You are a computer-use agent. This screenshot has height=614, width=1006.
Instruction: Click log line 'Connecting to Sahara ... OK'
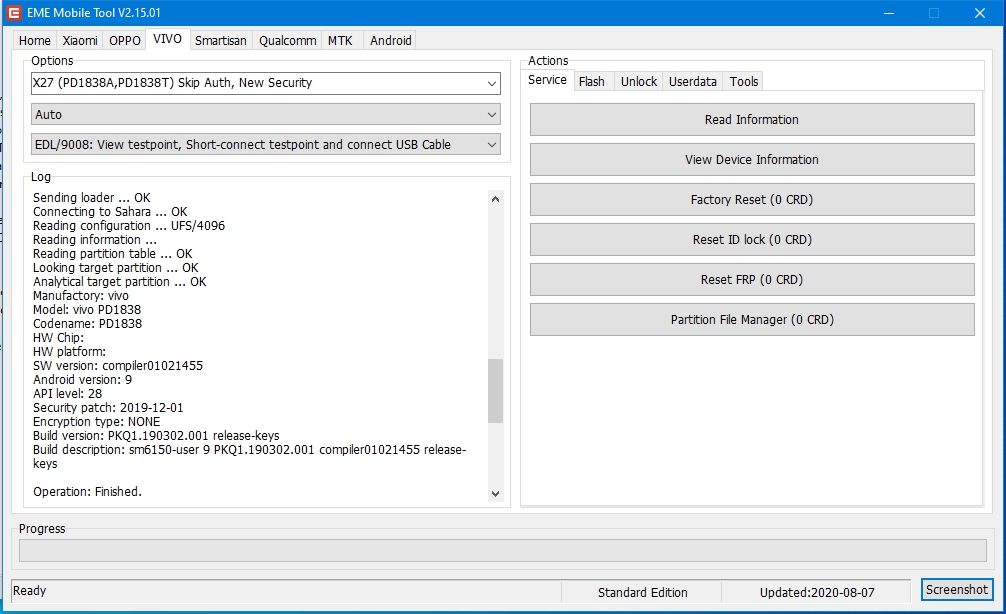tap(110, 212)
